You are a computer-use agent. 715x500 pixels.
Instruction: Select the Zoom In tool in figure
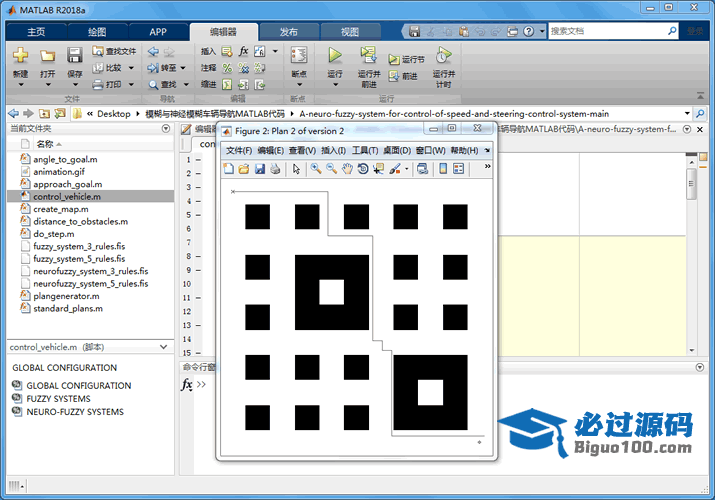(x=316, y=169)
